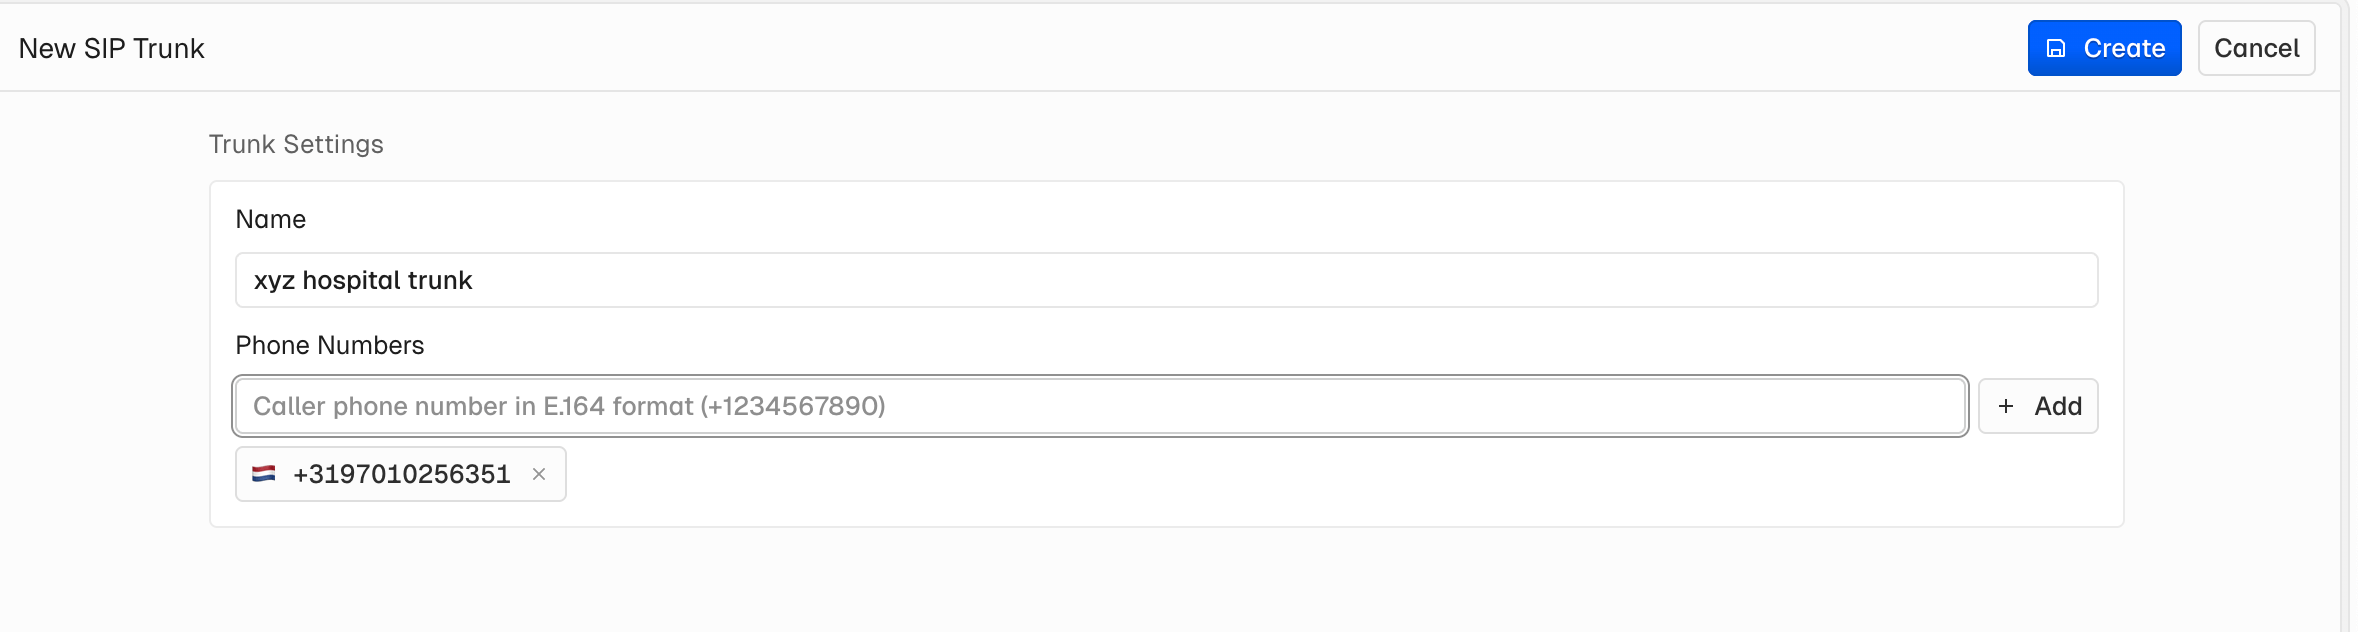
Task: Select the xyz hospital trunk text
Action: click(x=364, y=280)
